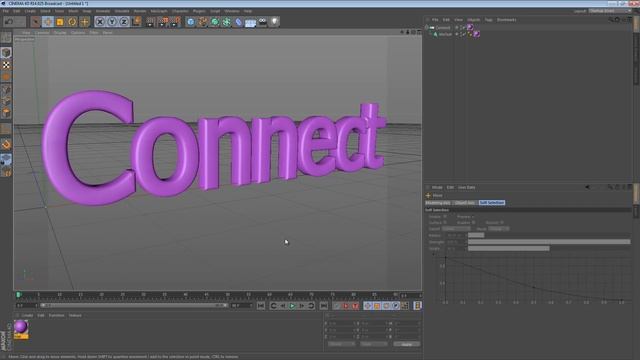Activate the Scale tool

[x=60, y=22]
